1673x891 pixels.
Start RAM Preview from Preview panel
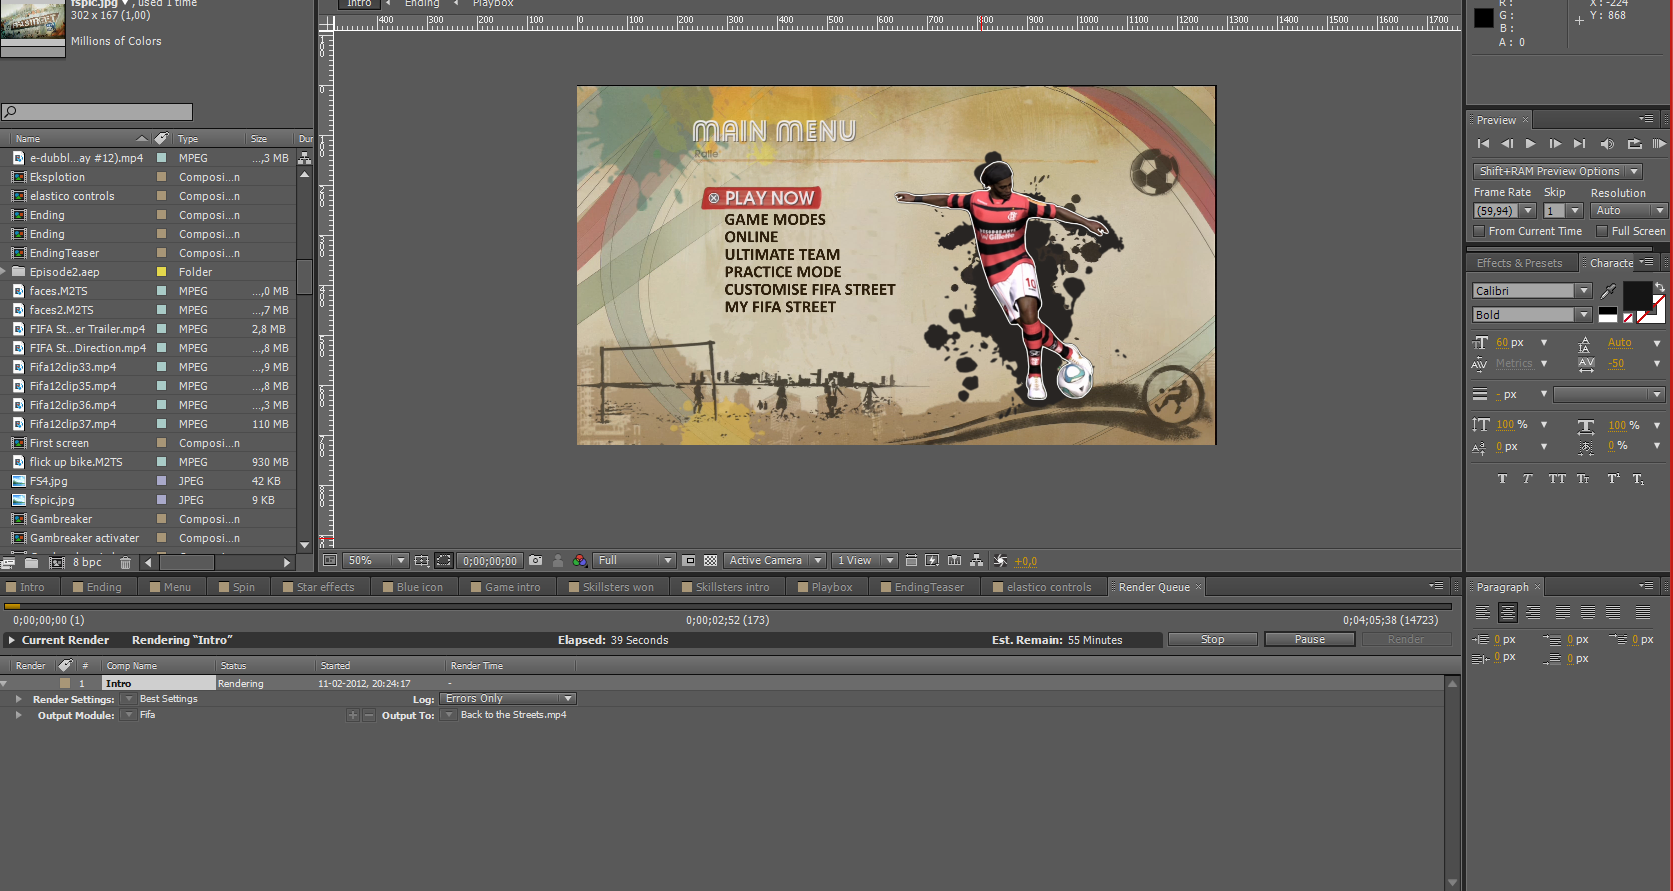[1658, 144]
